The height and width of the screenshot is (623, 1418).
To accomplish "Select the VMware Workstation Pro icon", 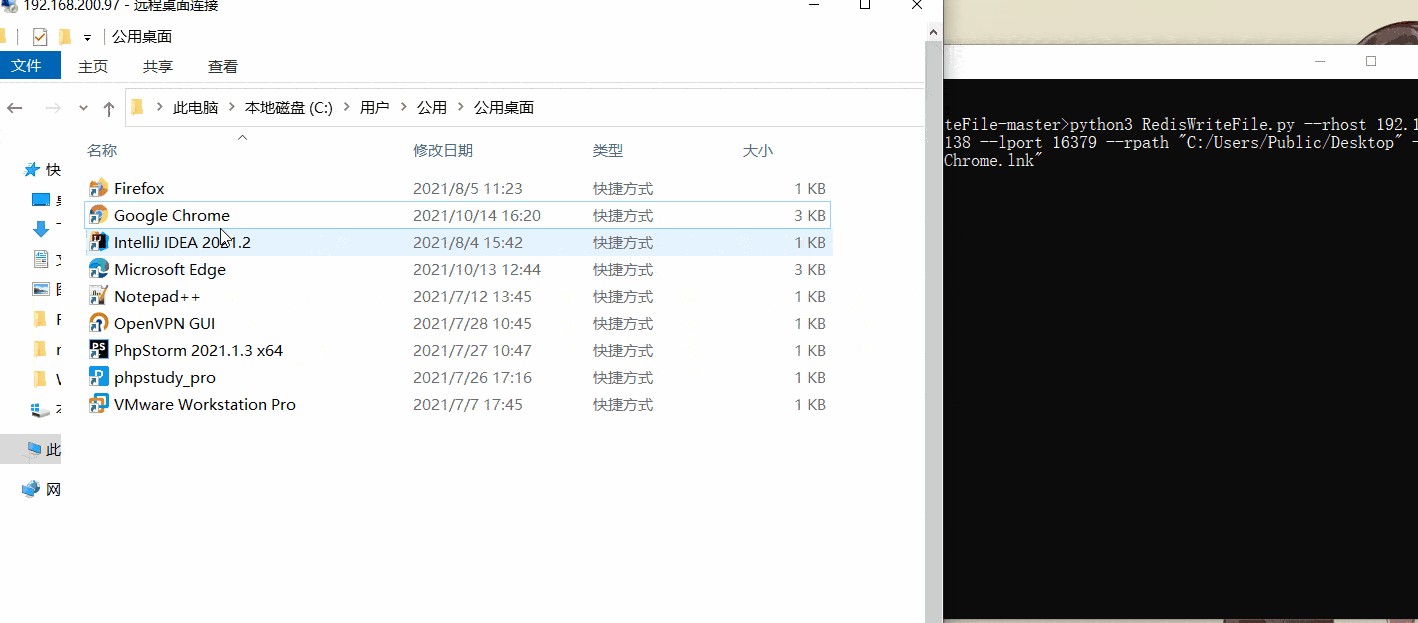I will tap(98, 404).
